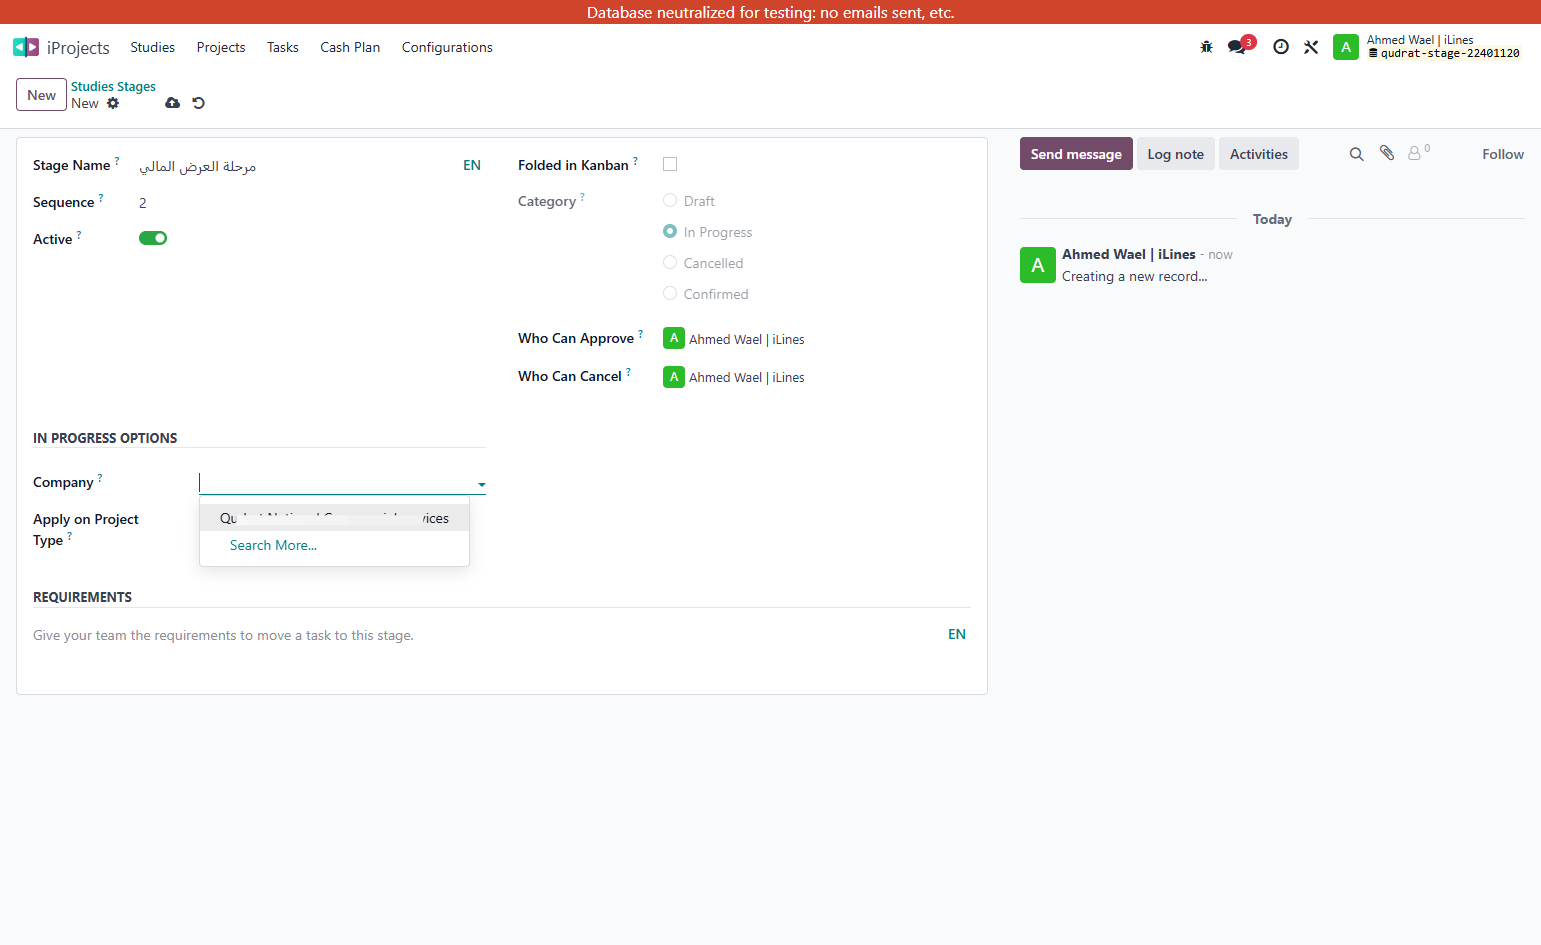
Task: Open the Configurations menu
Action: (447, 47)
